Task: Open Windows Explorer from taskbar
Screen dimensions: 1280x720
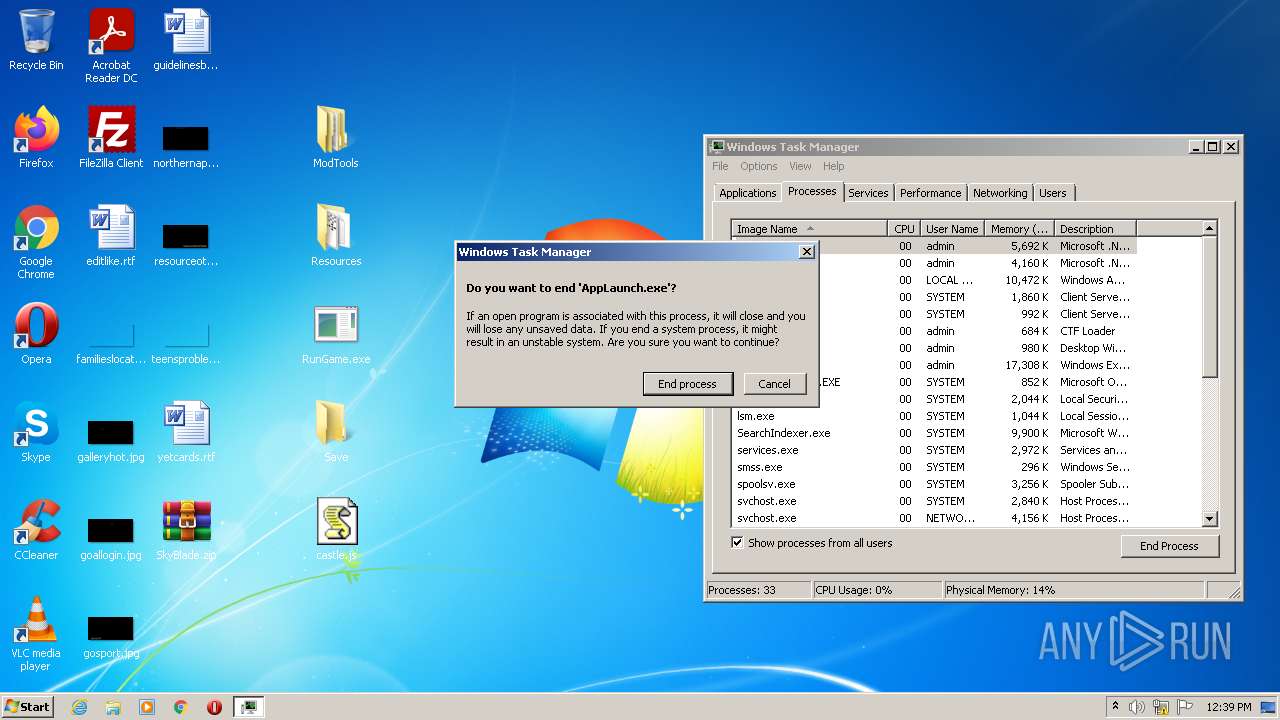Action: 113,707
